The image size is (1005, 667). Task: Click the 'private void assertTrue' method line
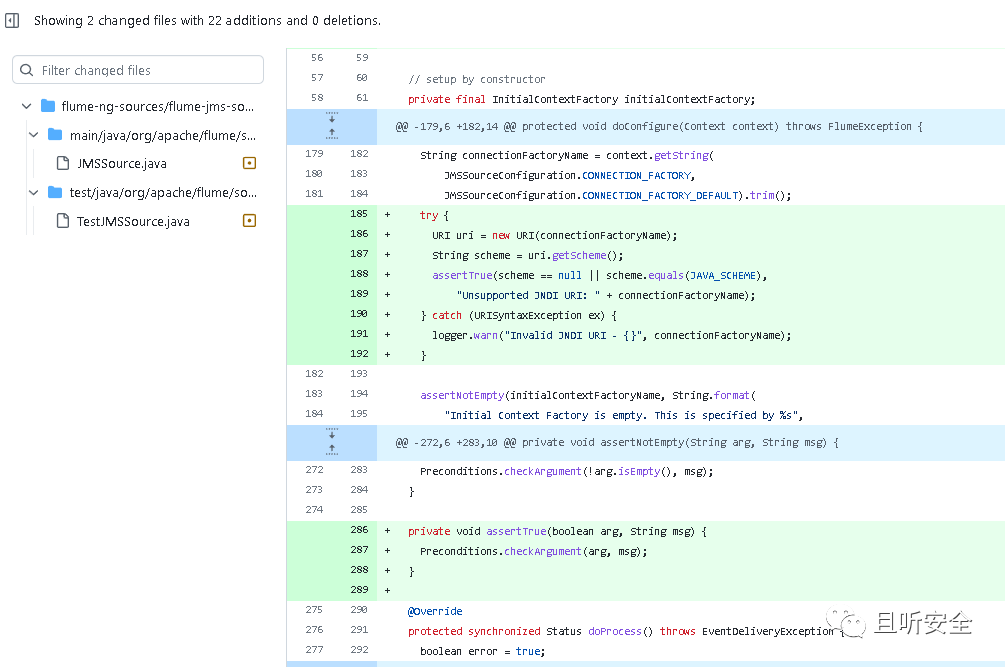pyautogui.click(x=557, y=532)
